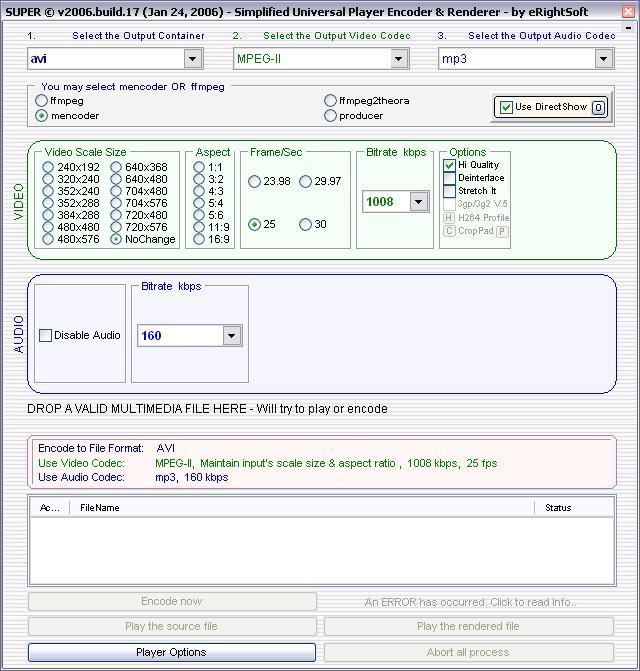
Task: Choose 480x576 video scale size
Action: [x=48, y=239]
